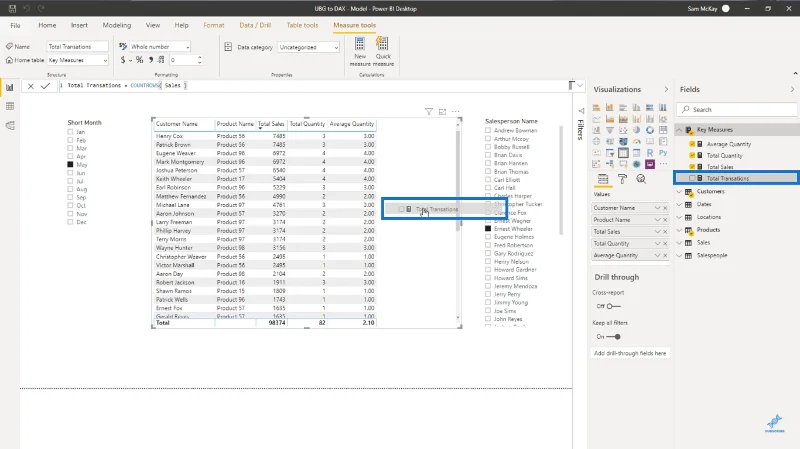The height and width of the screenshot is (449, 800).
Task: Open the Table tools ribbon tab
Action: pos(302,25)
